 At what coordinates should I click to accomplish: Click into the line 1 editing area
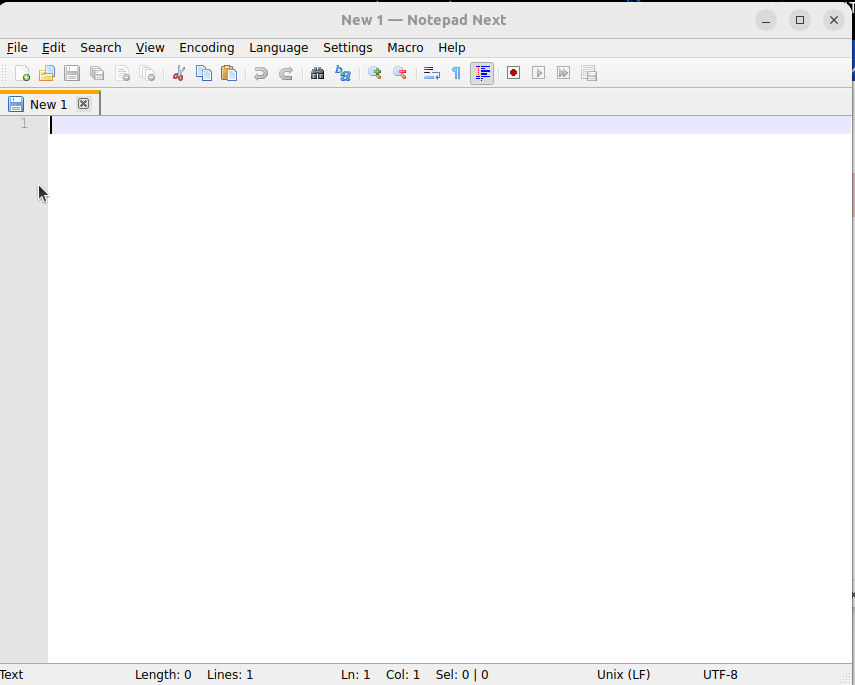pyautogui.click(x=450, y=125)
